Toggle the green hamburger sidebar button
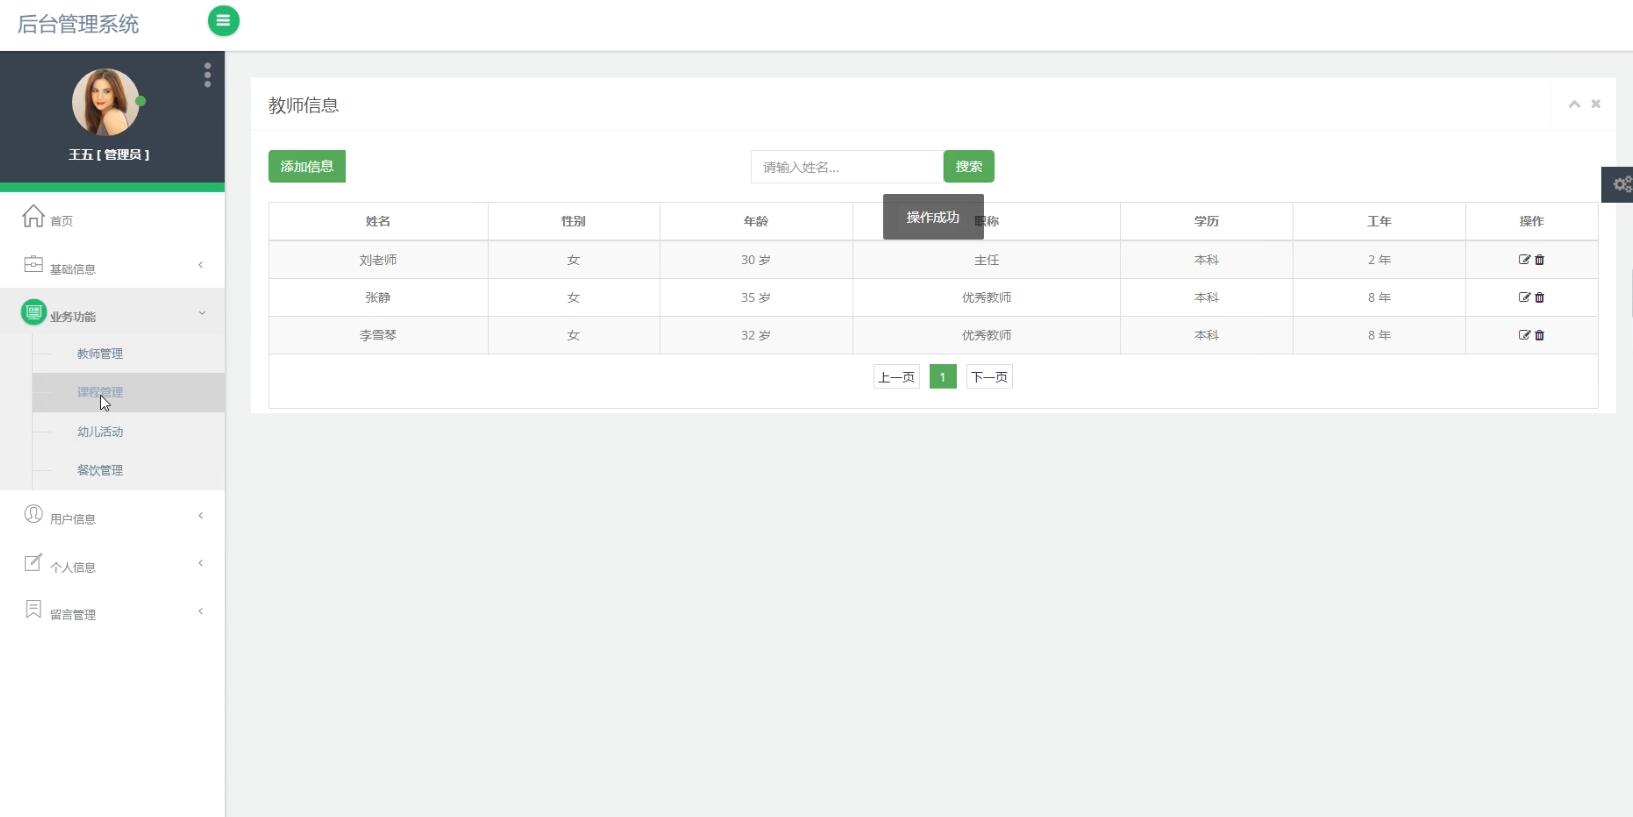The image size is (1633, 817). pyautogui.click(x=223, y=20)
